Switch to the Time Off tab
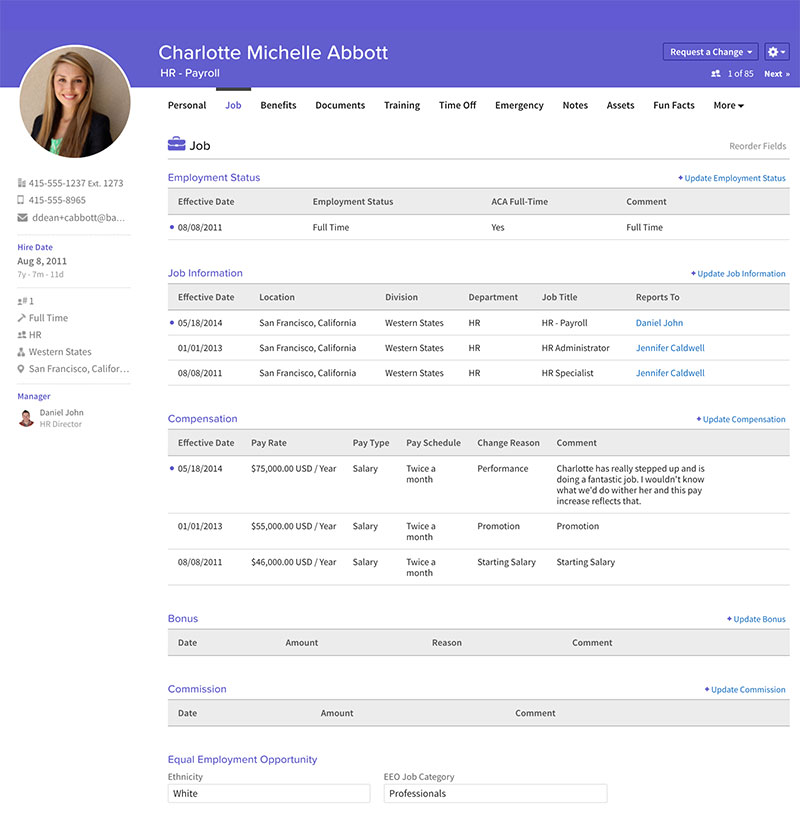This screenshot has width=800, height=820. tap(458, 105)
